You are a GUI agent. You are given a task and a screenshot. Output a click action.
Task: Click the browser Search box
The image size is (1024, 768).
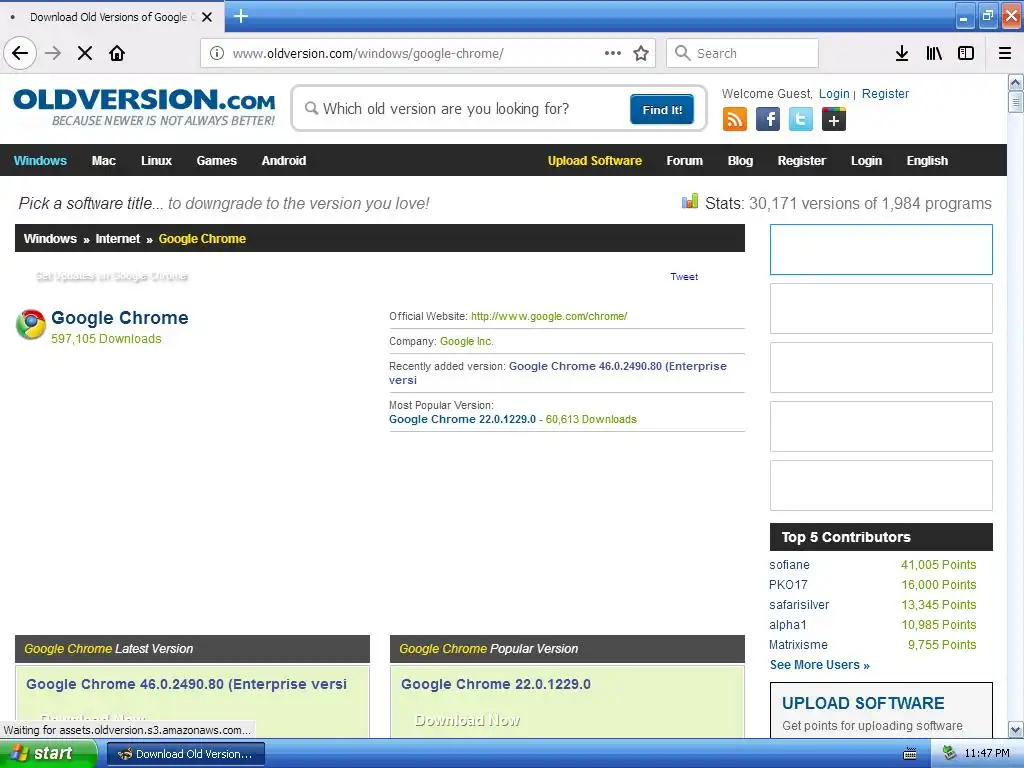[x=742, y=53]
